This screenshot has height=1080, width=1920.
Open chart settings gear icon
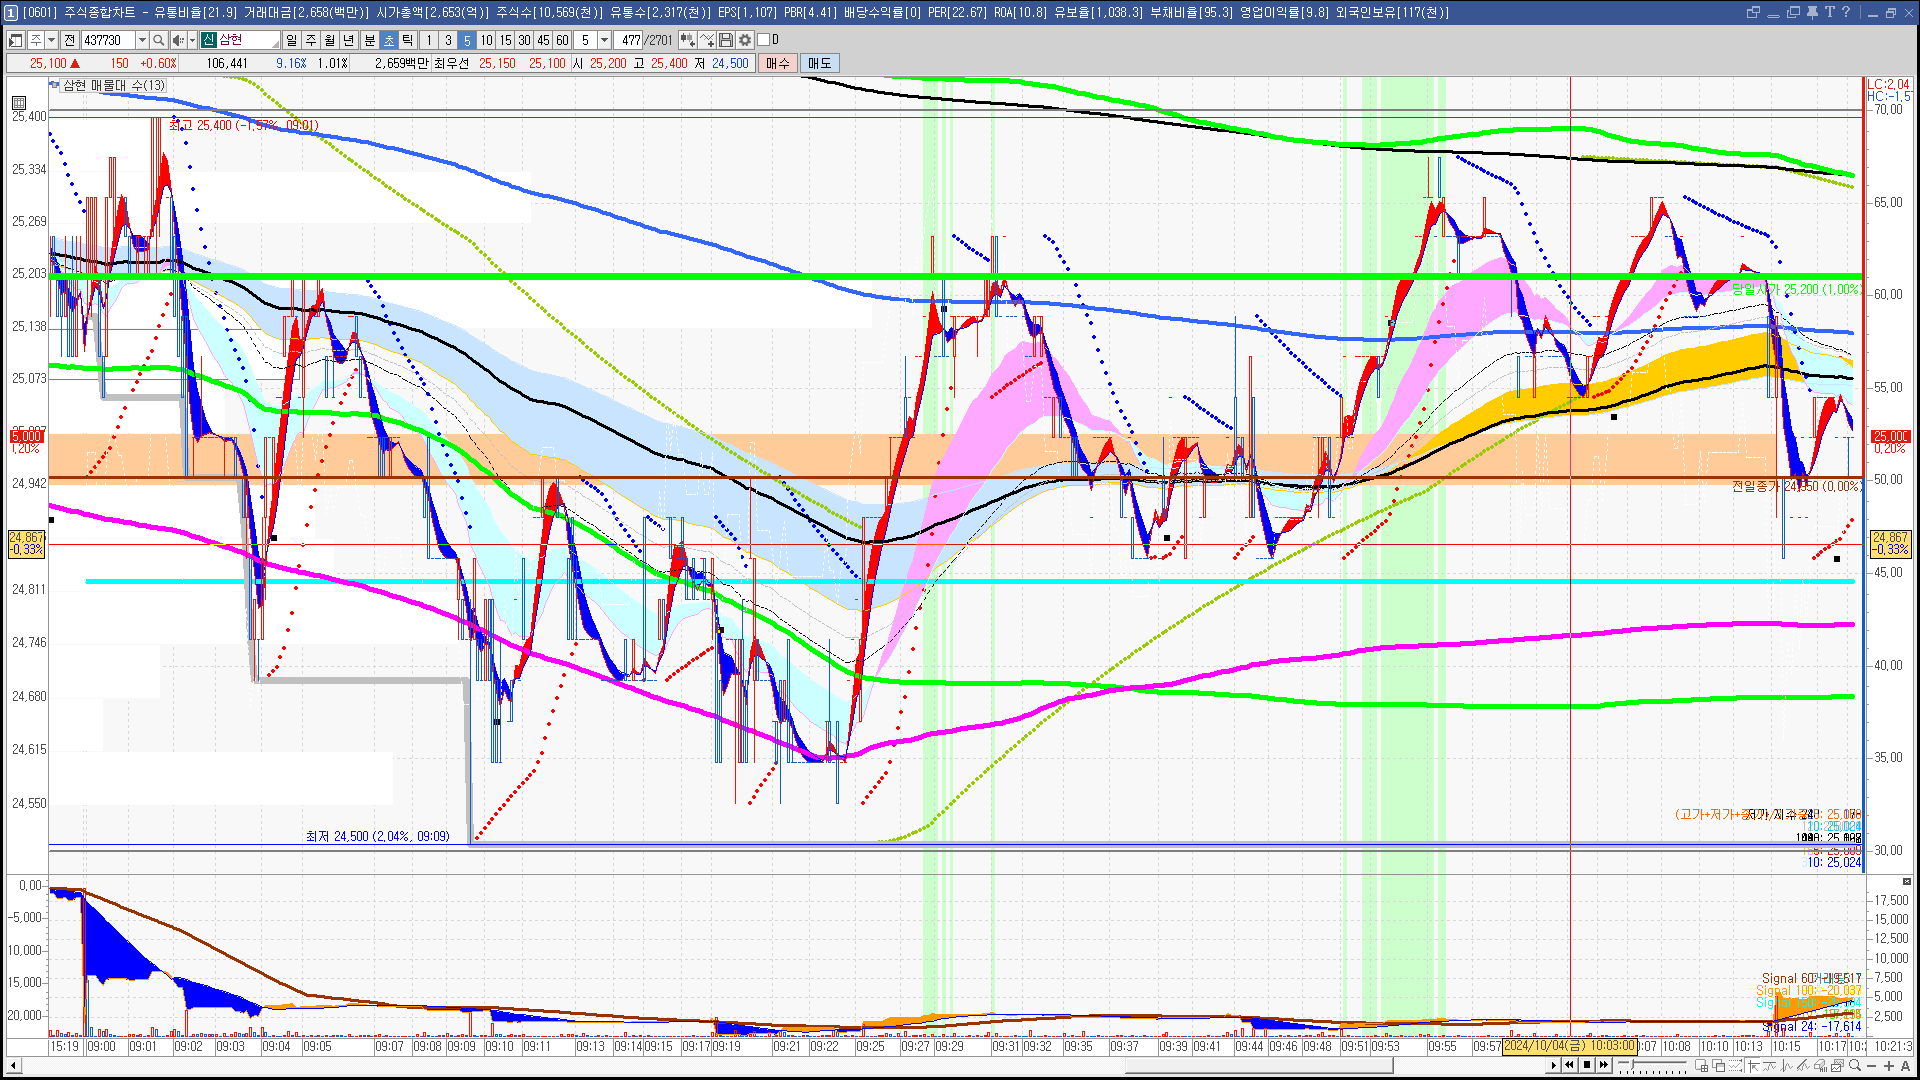coord(744,40)
